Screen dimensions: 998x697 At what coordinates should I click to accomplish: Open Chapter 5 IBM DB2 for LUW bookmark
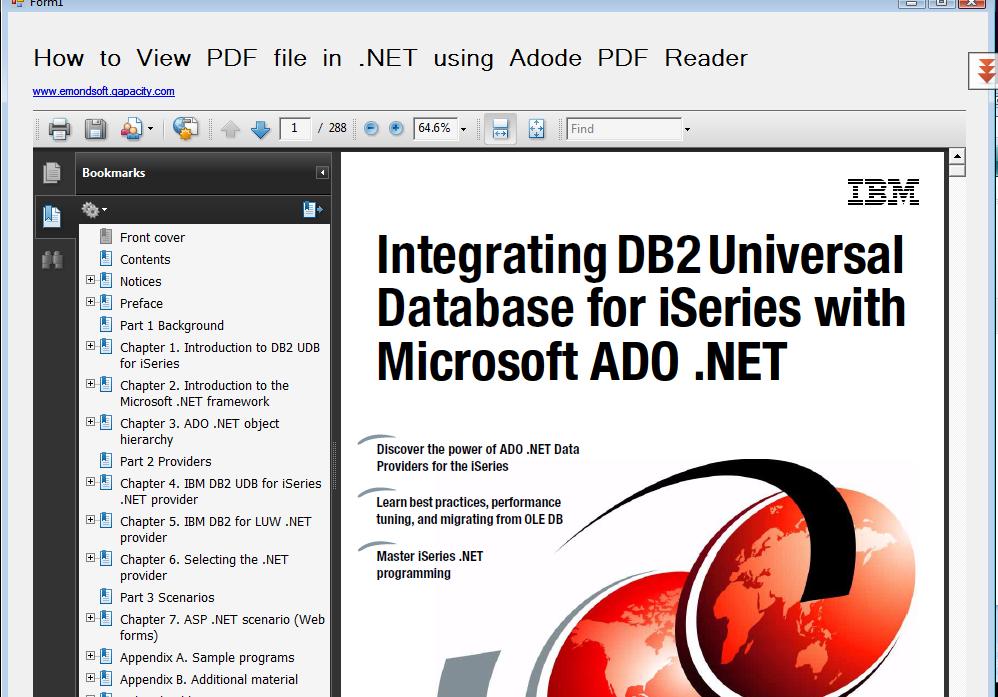tap(215, 530)
